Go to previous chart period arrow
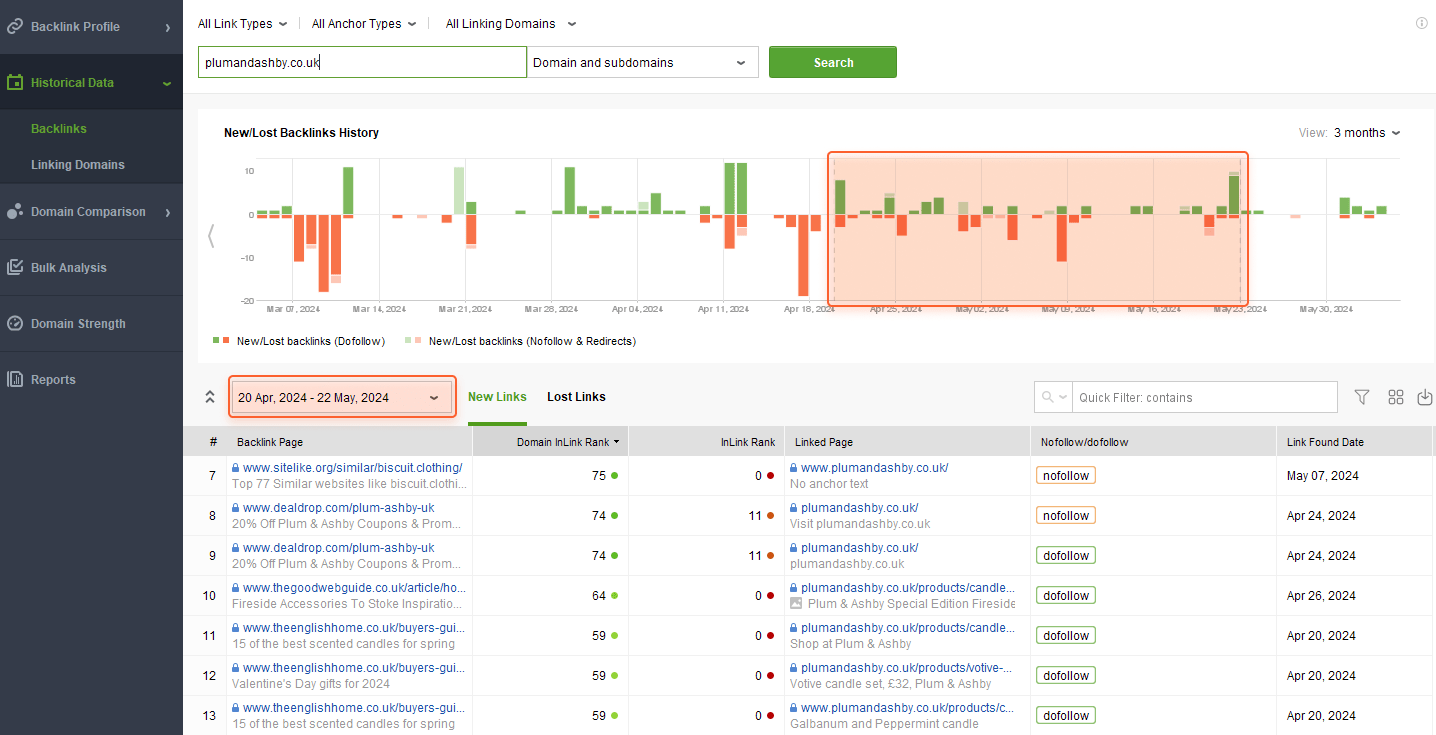Image resolution: width=1436 pixels, height=735 pixels. [211, 236]
